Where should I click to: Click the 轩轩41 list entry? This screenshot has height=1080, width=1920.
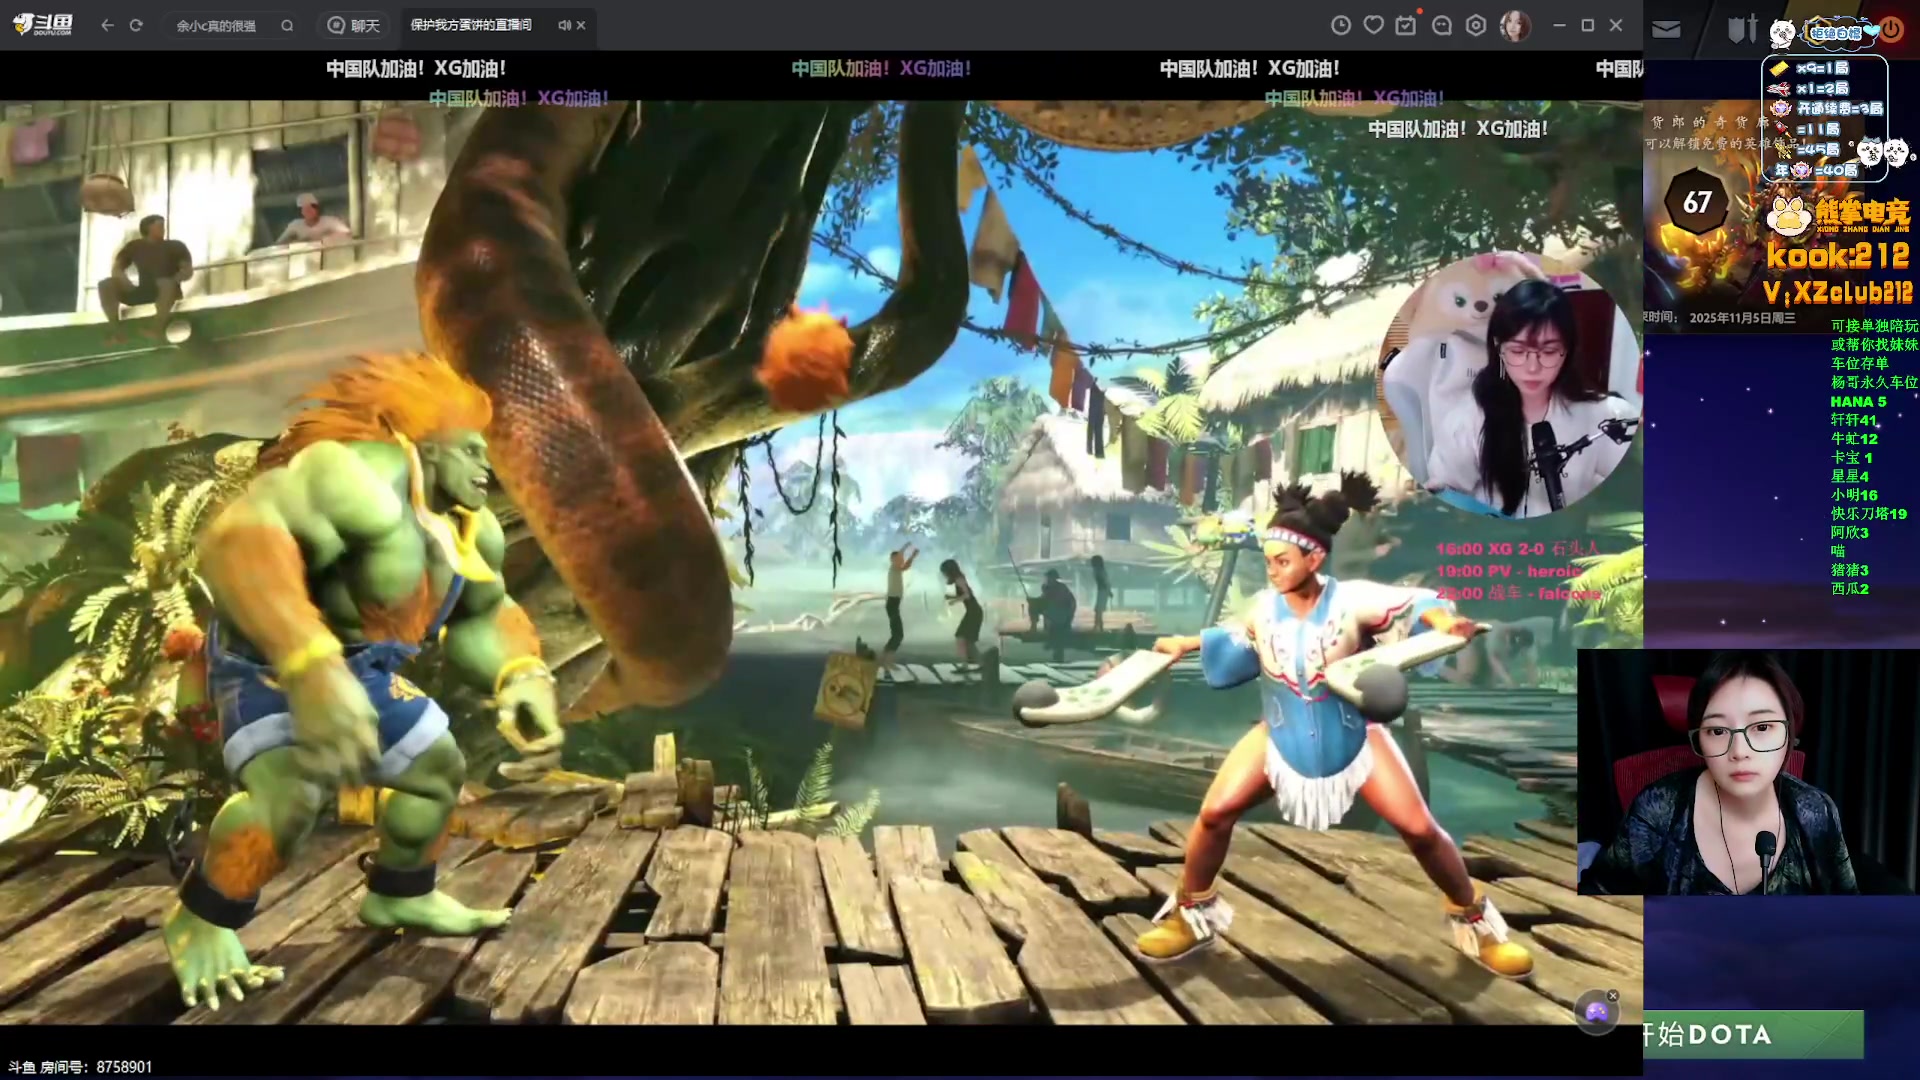pyautogui.click(x=1854, y=420)
